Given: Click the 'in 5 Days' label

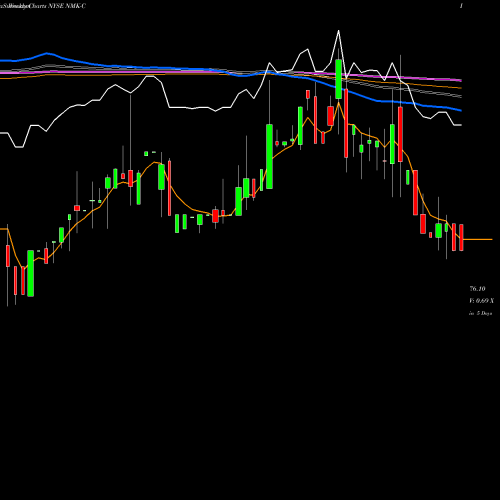Looking at the screenshot, I should pos(481,313).
